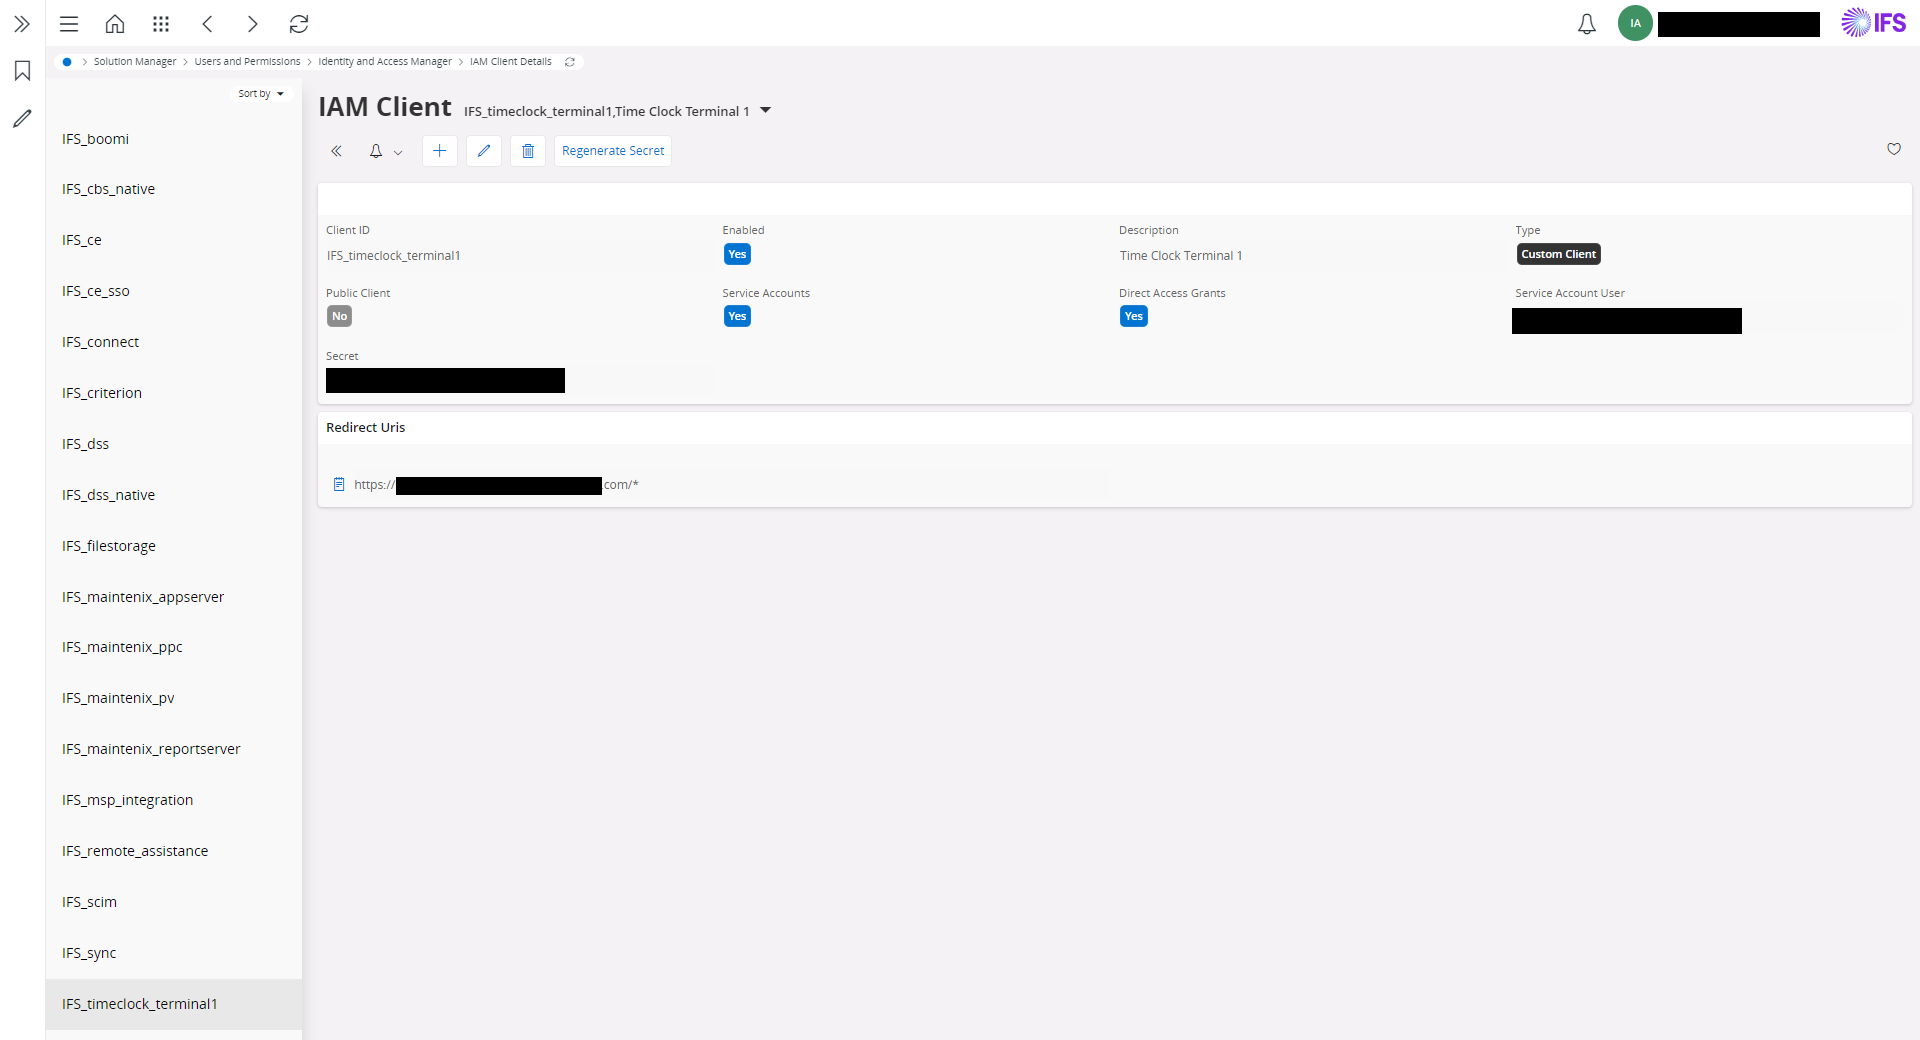This screenshot has height=1040, width=1920.
Task: Delete the IAM client with trash button
Action: click(528, 151)
